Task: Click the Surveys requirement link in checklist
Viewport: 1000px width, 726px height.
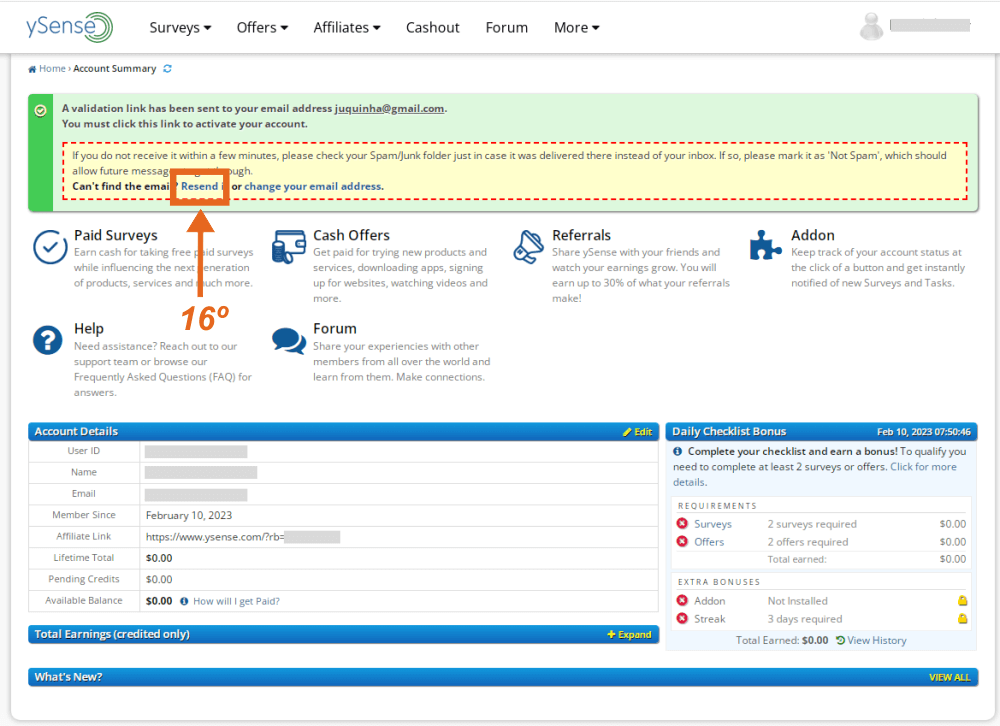Action: 713,524
